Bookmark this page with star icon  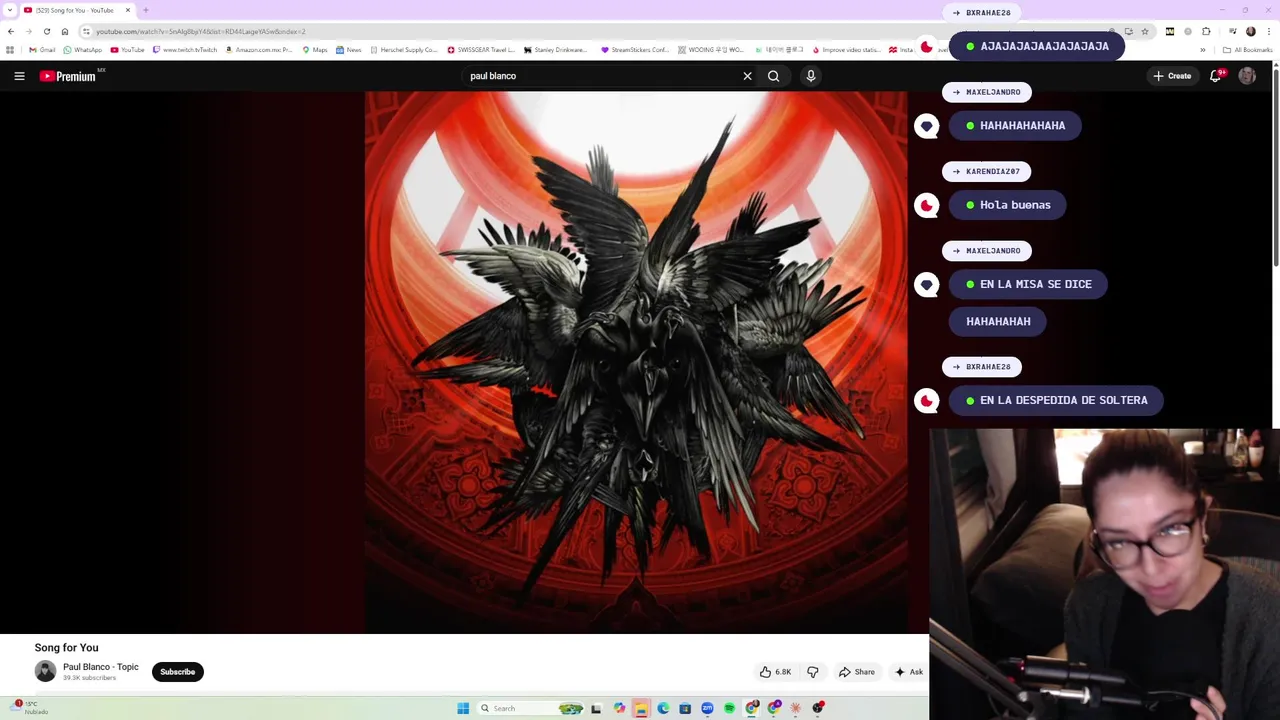click(1145, 31)
